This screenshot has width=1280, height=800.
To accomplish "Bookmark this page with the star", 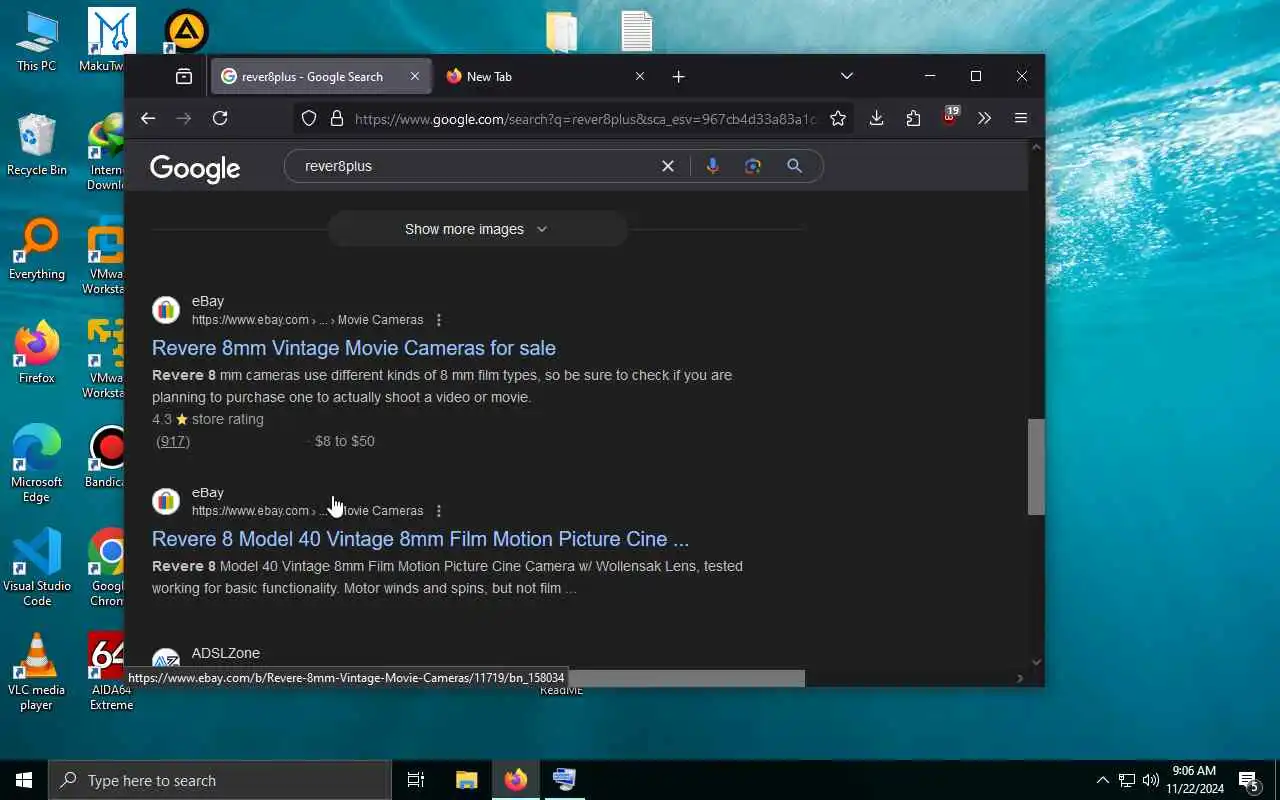I will (838, 118).
